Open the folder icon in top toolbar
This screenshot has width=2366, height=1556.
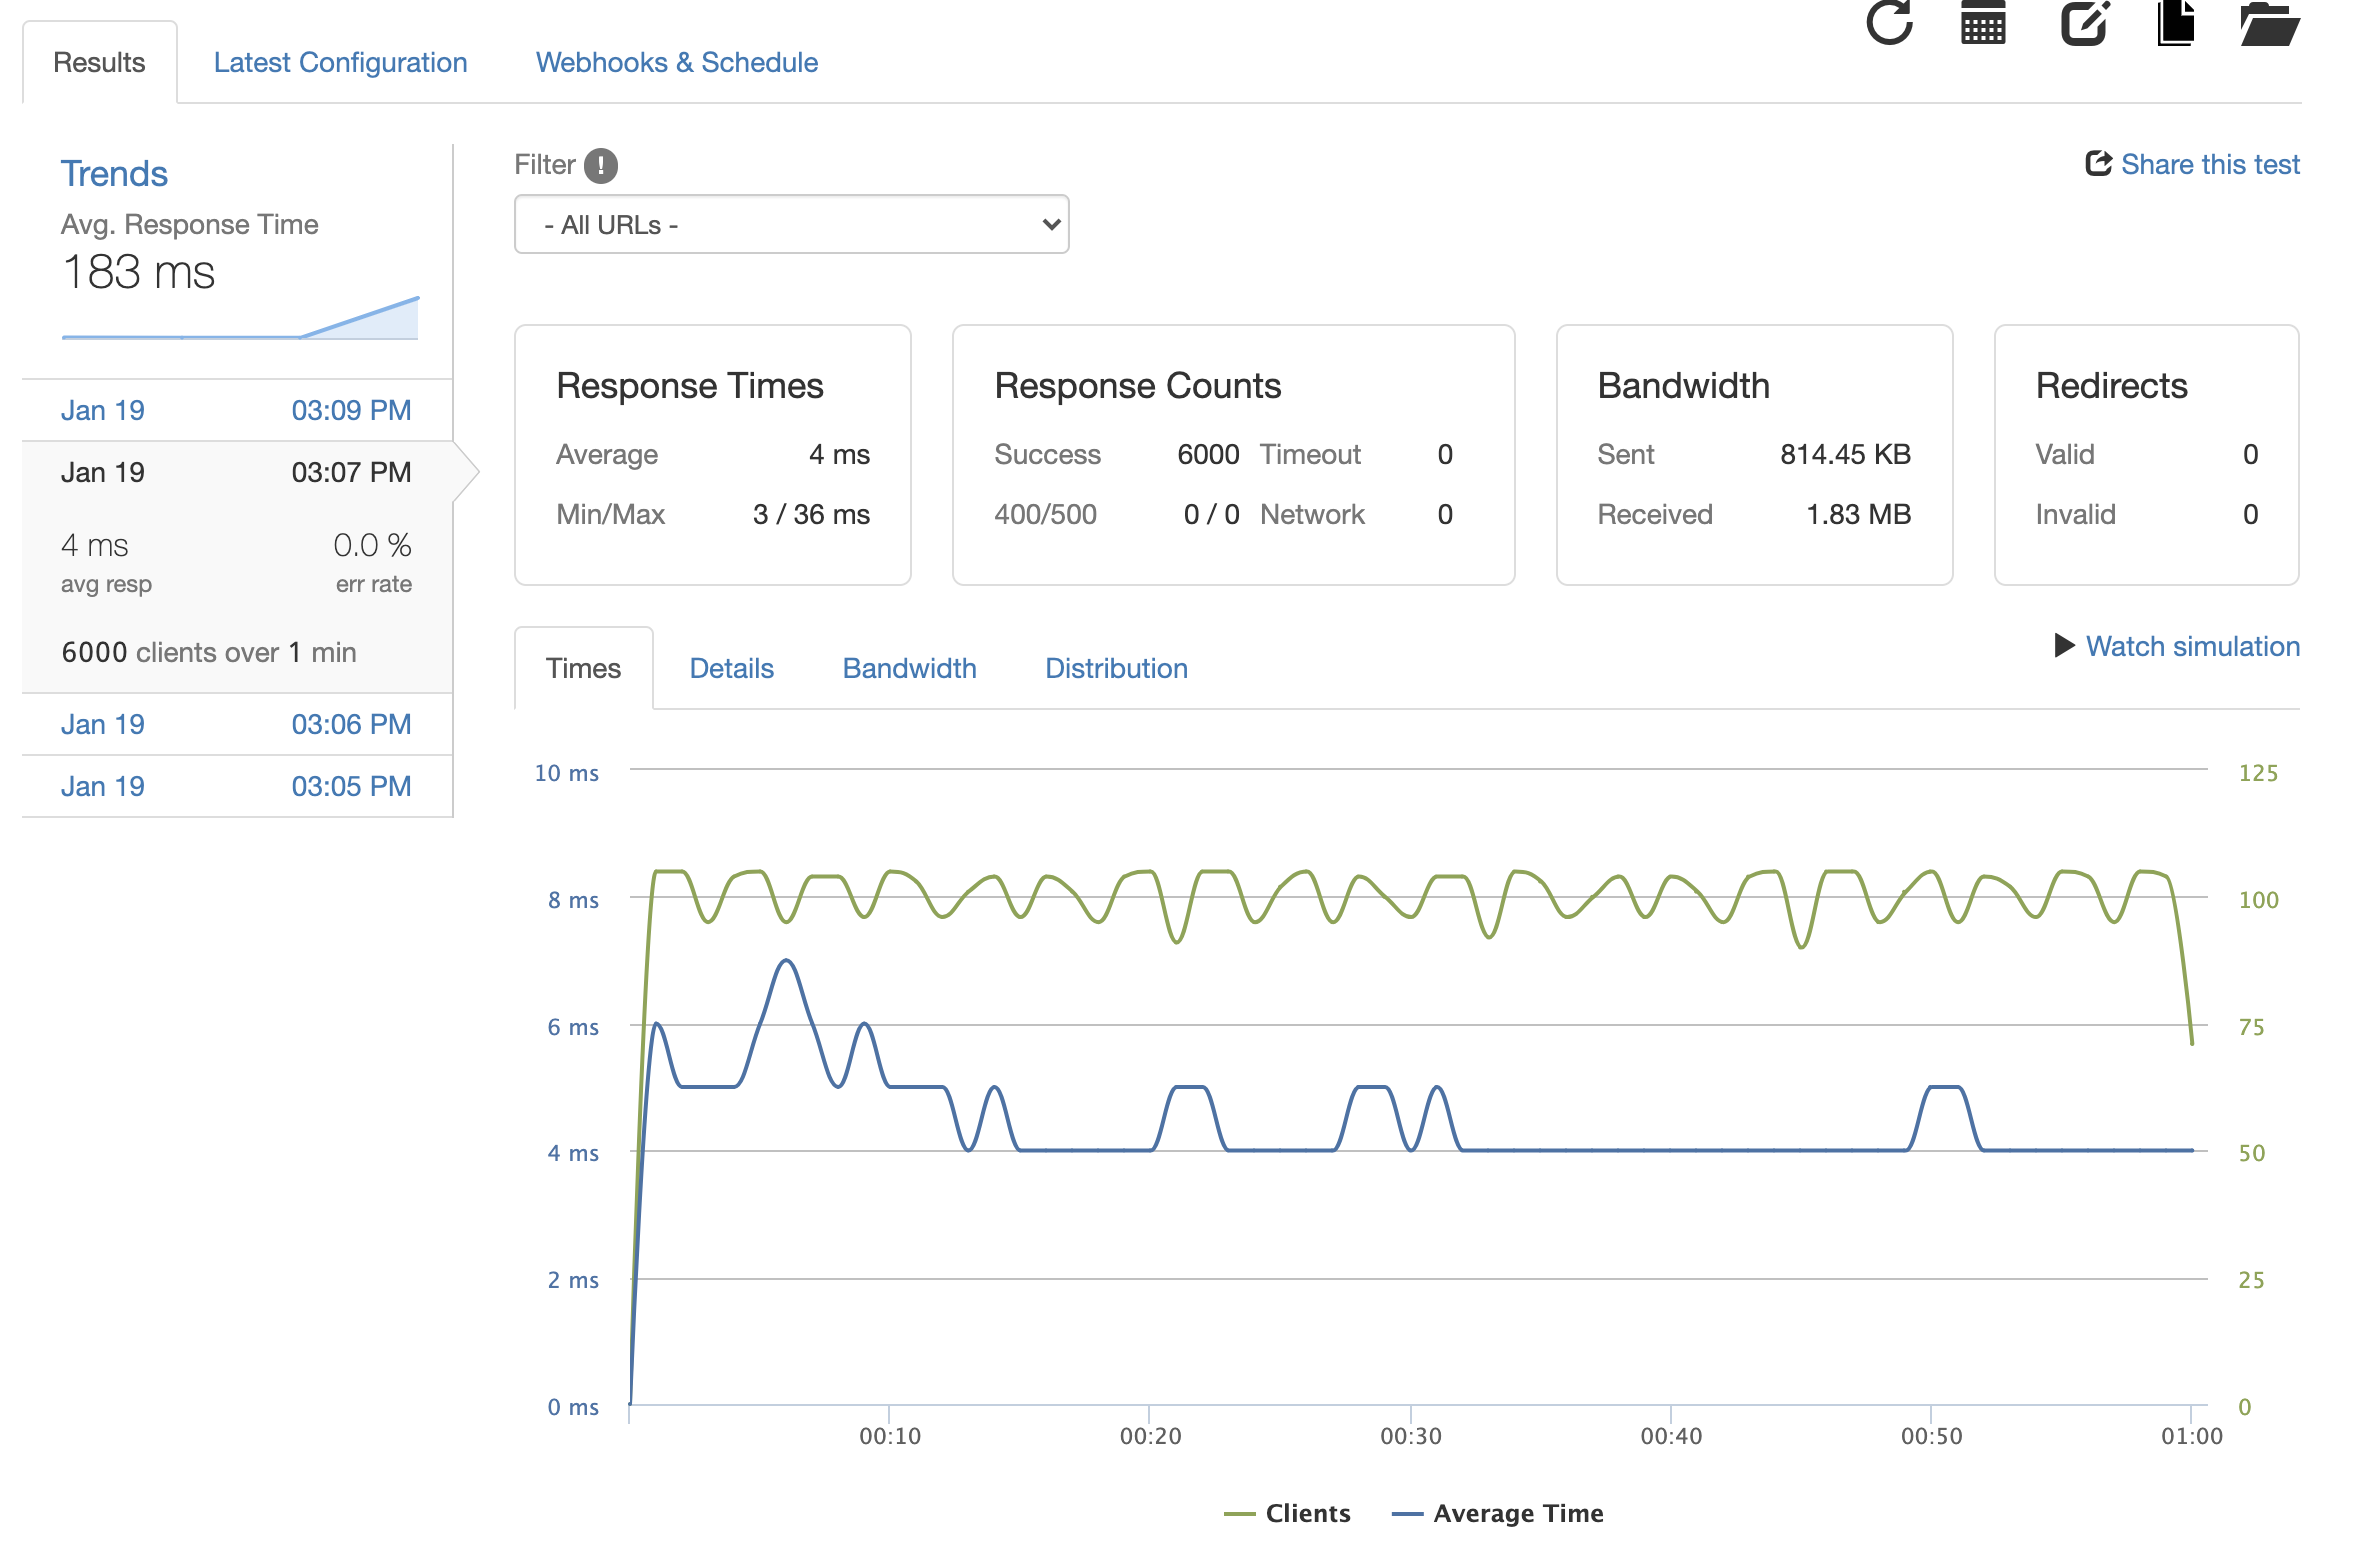pos(2270,22)
